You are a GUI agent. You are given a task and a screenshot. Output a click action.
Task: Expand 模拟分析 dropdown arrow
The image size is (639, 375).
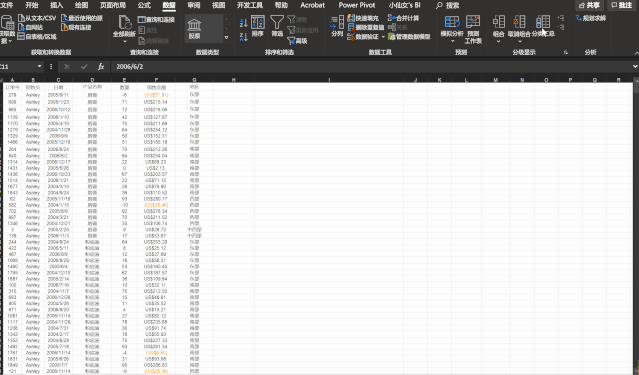452,41
